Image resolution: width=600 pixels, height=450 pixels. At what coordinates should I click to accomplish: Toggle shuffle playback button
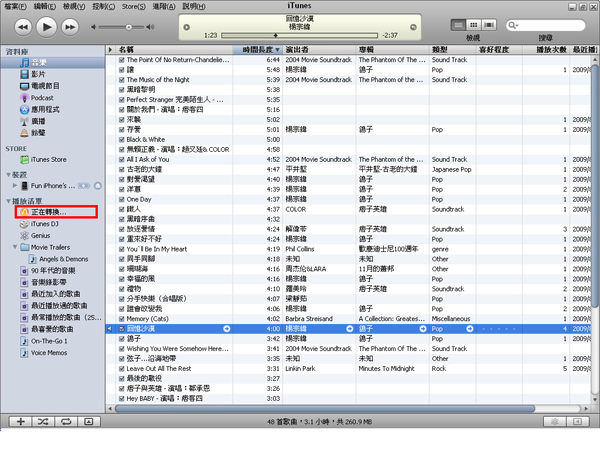(x=43, y=421)
